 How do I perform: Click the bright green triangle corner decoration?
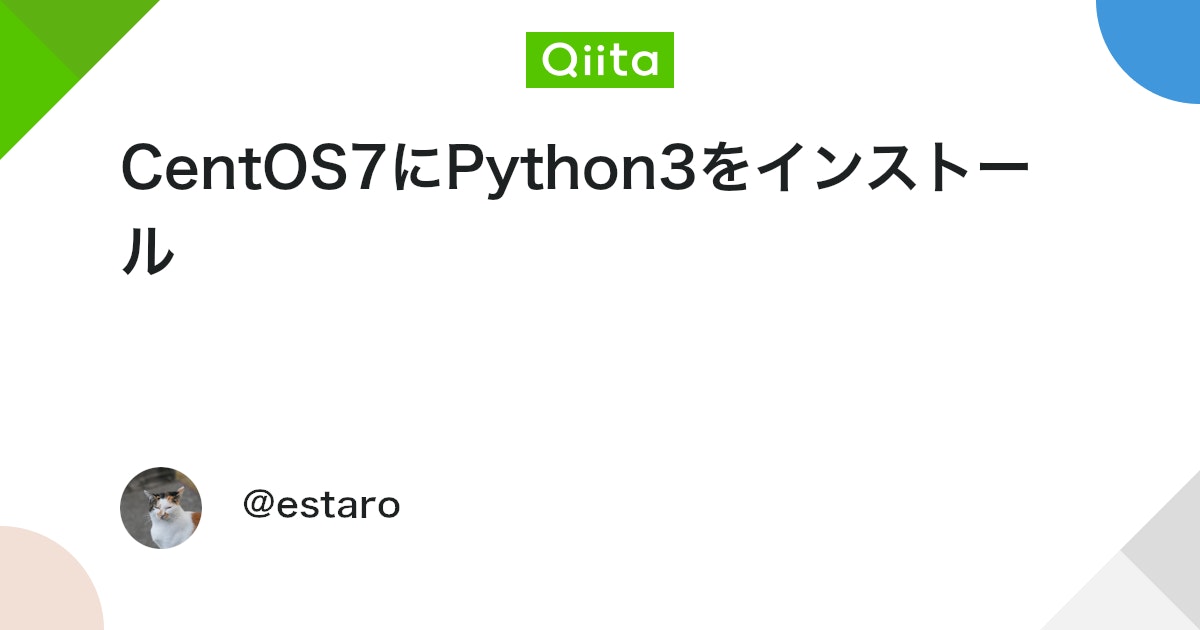(x=40, y=60)
